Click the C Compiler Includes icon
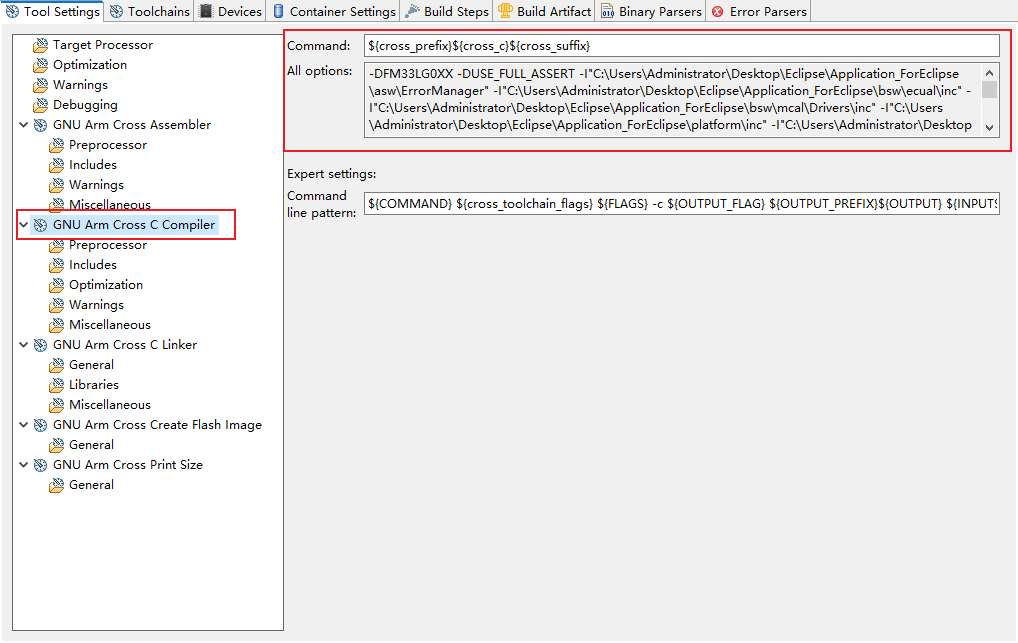 pos(56,266)
